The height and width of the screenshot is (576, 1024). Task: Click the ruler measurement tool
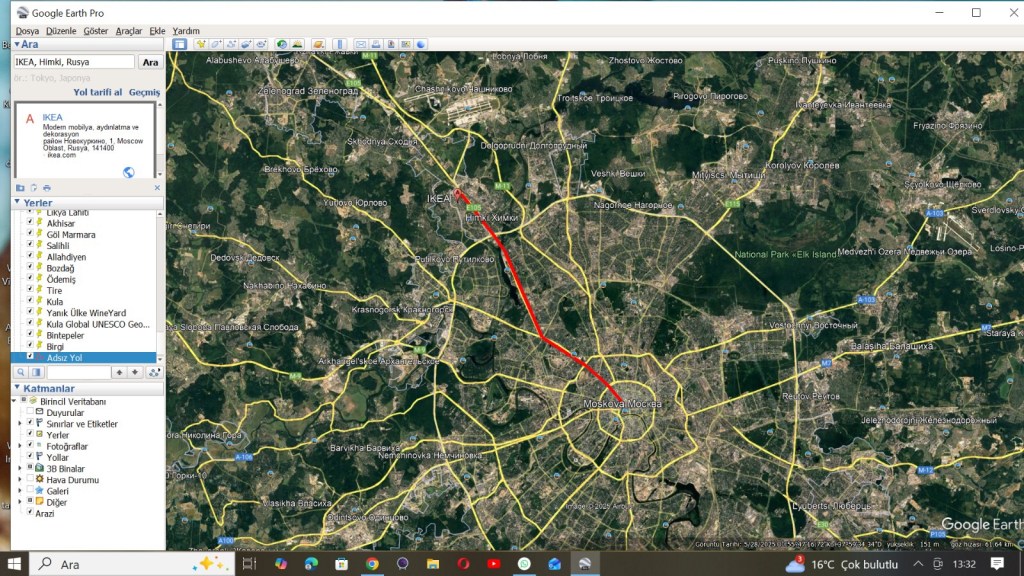click(x=339, y=44)
